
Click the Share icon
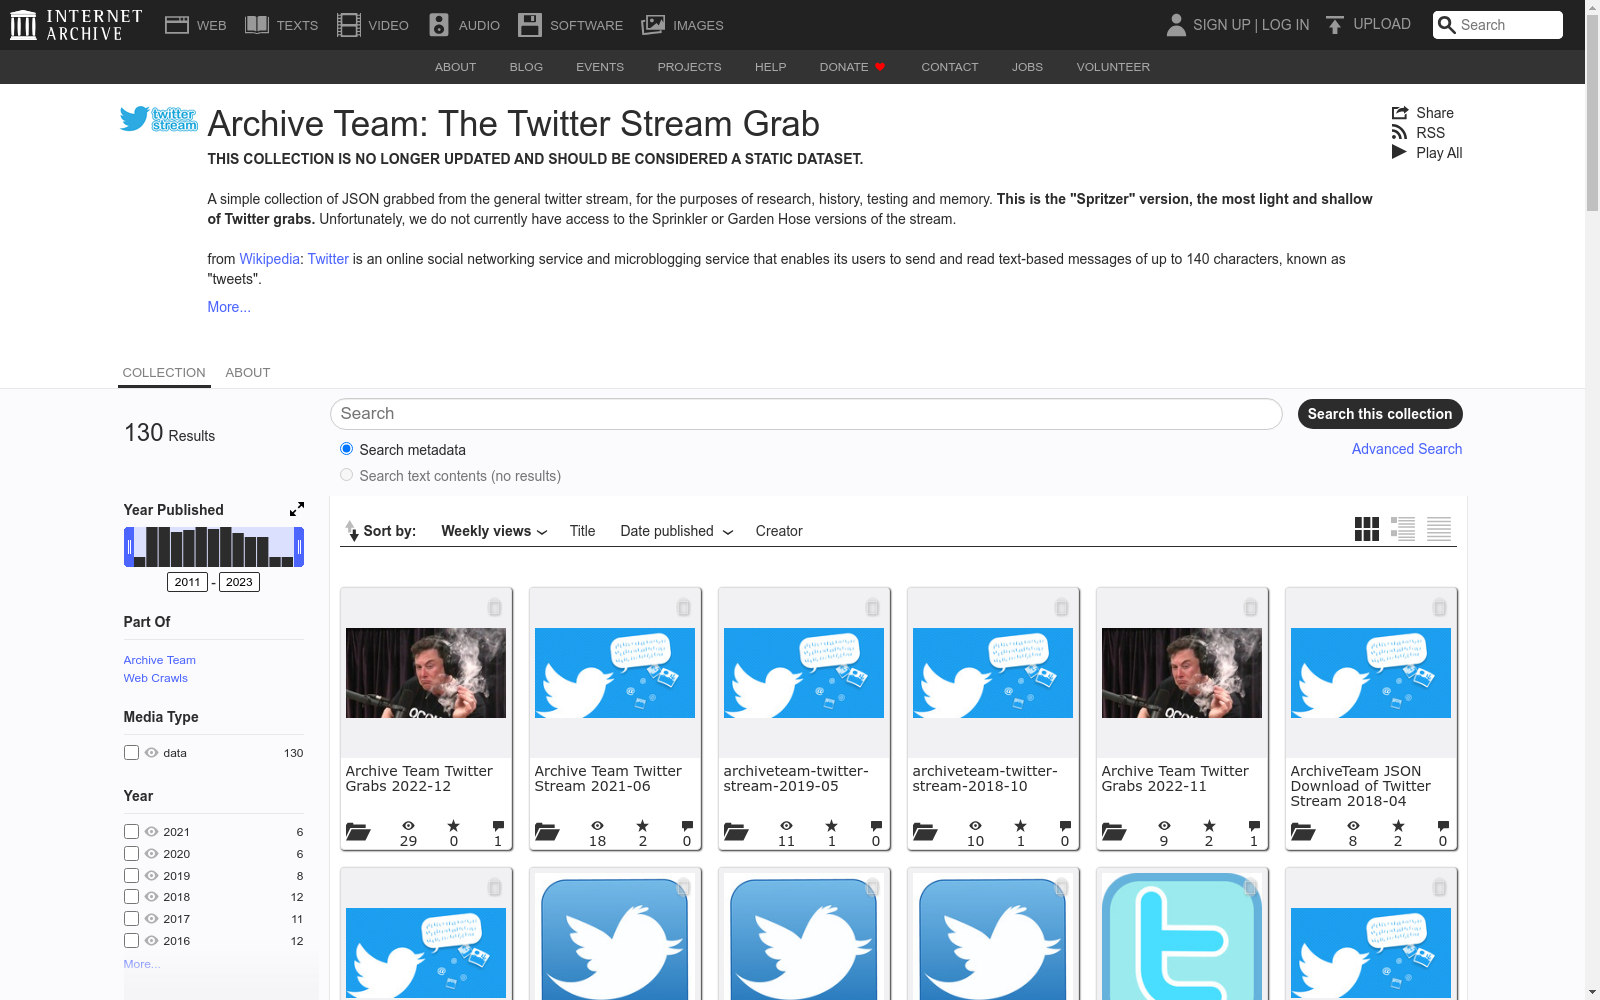1400,113
